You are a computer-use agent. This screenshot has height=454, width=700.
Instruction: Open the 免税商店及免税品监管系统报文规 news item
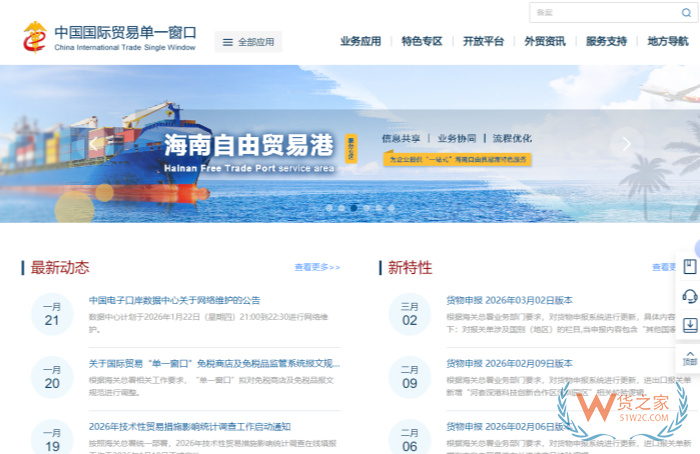pyautogui.click(x=214, y=363)
